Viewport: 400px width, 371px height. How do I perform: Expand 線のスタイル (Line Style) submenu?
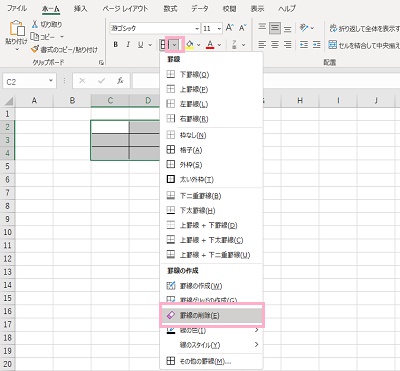tap(211, 345)
